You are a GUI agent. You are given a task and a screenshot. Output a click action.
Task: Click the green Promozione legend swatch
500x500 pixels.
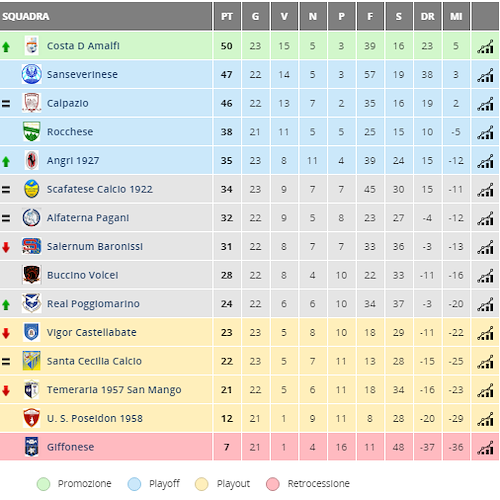coord(43,484)
